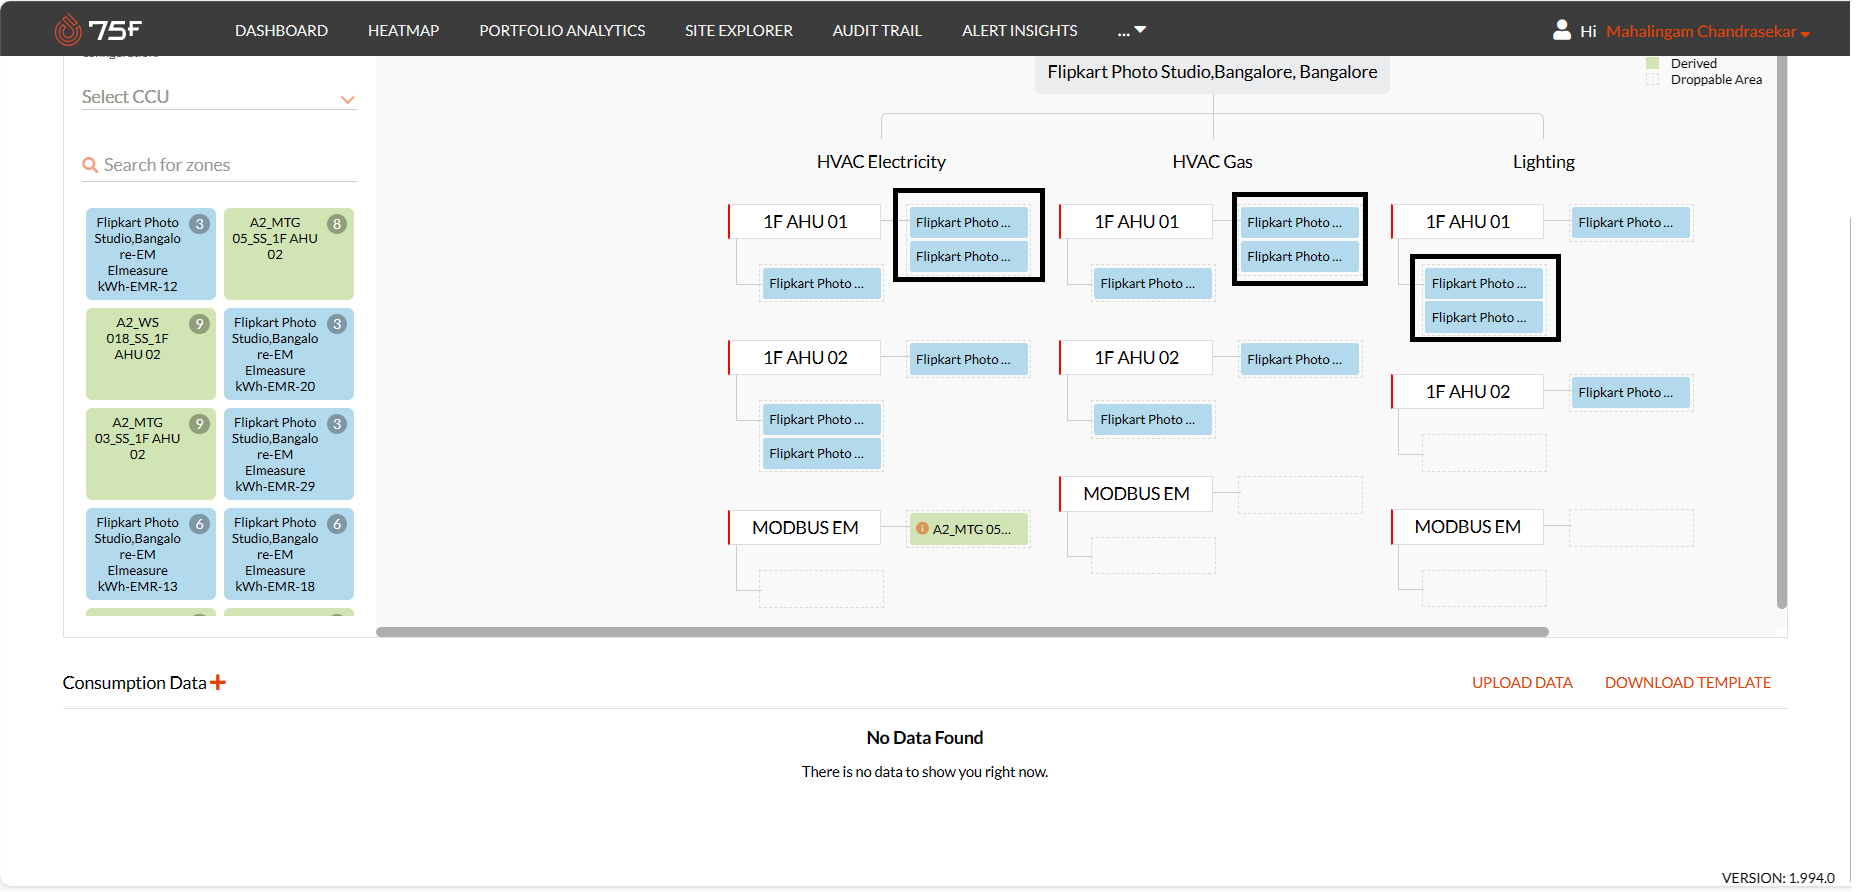Screen dimensions: 1862x892
Task: Click count badge 3 on kWh-EMR-12 card
Action: [x=200, y=224]
